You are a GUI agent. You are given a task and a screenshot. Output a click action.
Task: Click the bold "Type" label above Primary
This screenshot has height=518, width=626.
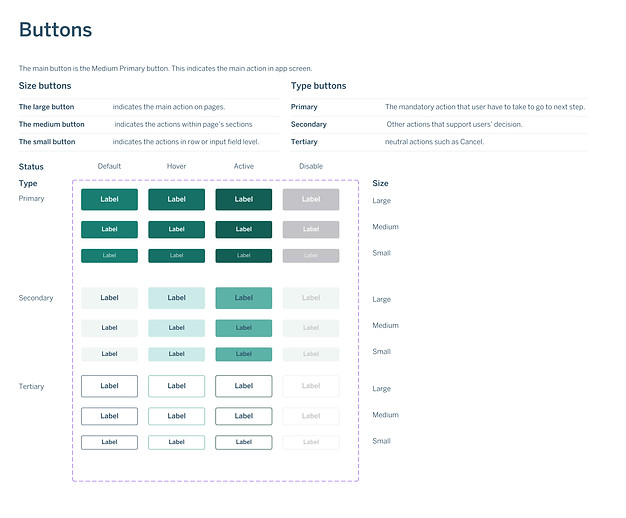(28, 184)
